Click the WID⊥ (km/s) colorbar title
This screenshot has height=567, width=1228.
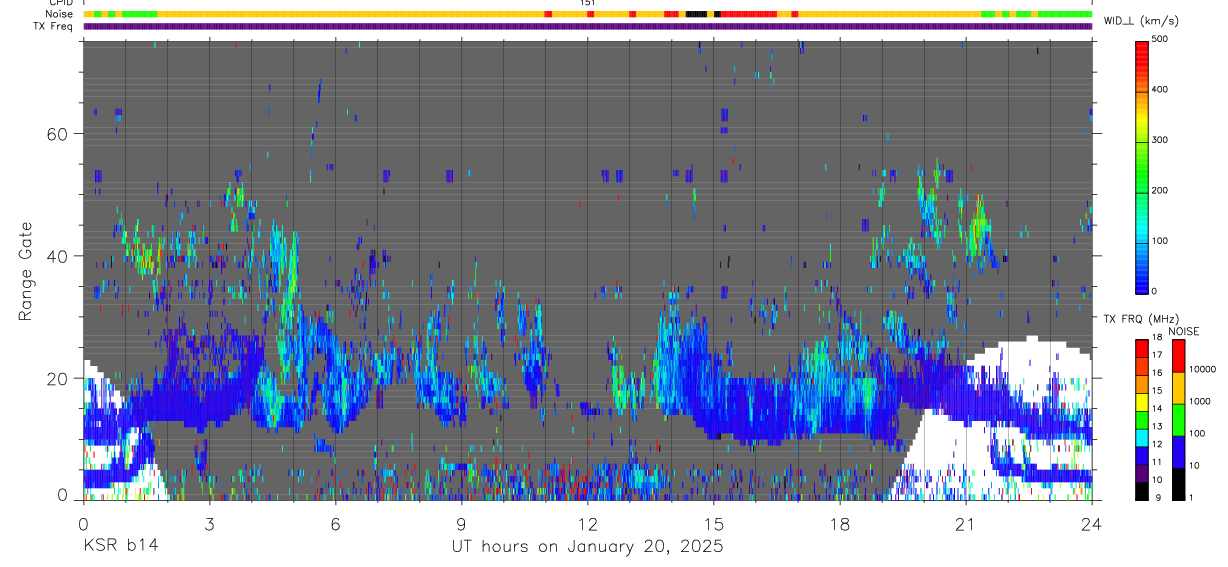tap(1141, 21)
